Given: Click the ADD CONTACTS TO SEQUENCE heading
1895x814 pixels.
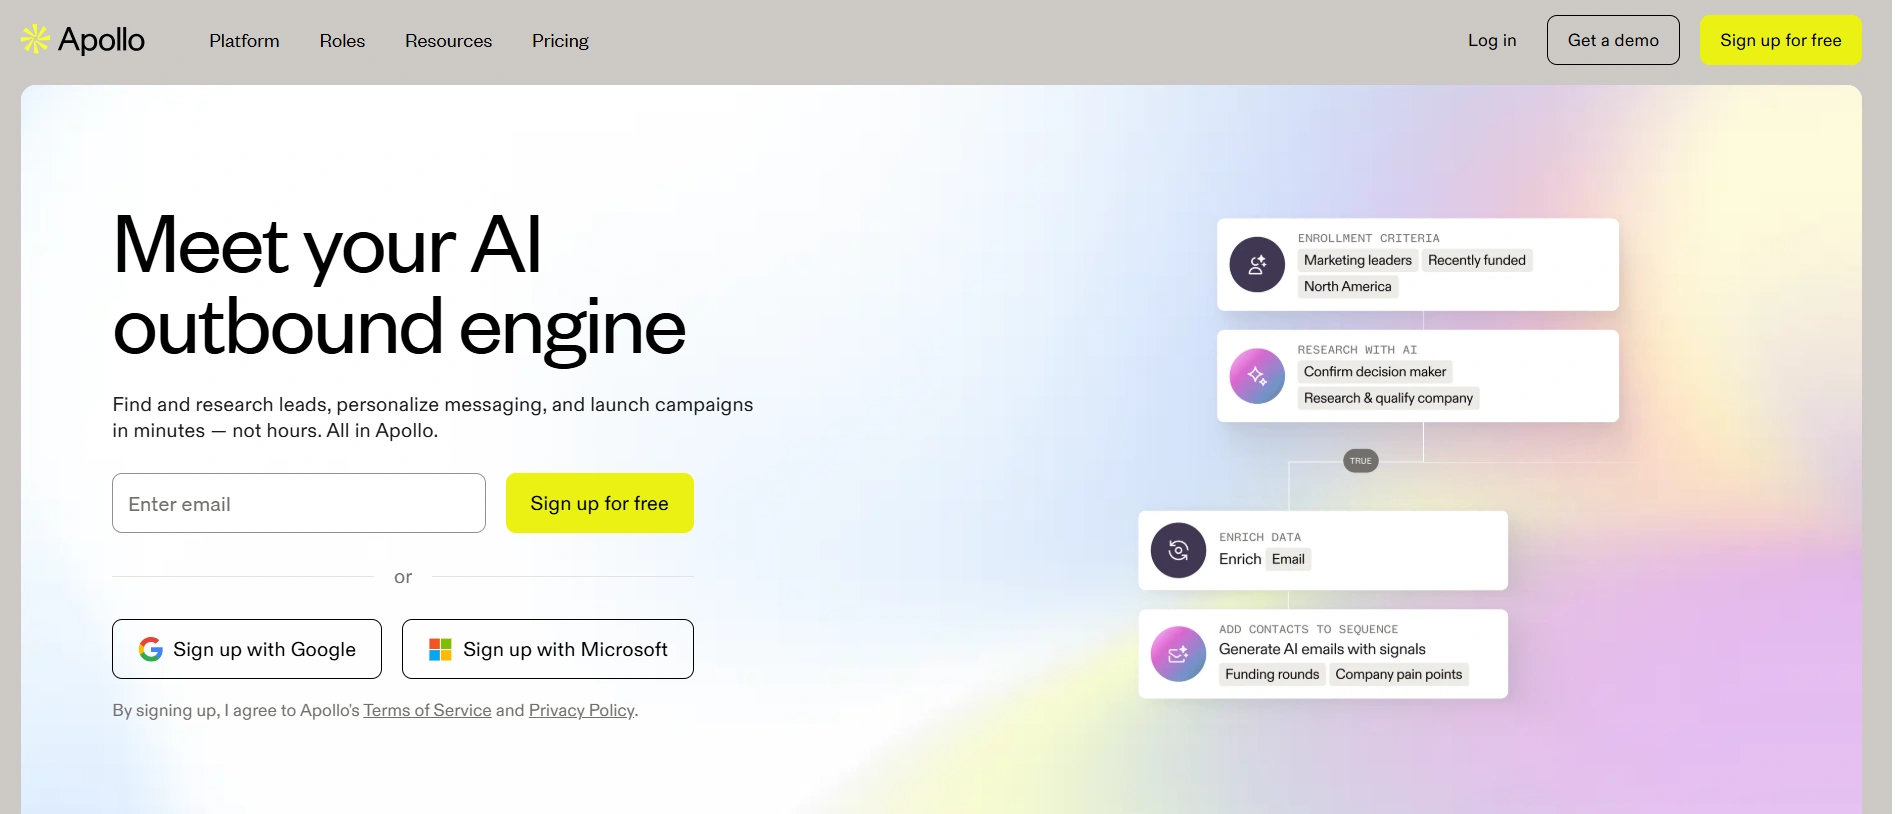Looking at the screenshot, I should click(1308, 629).
